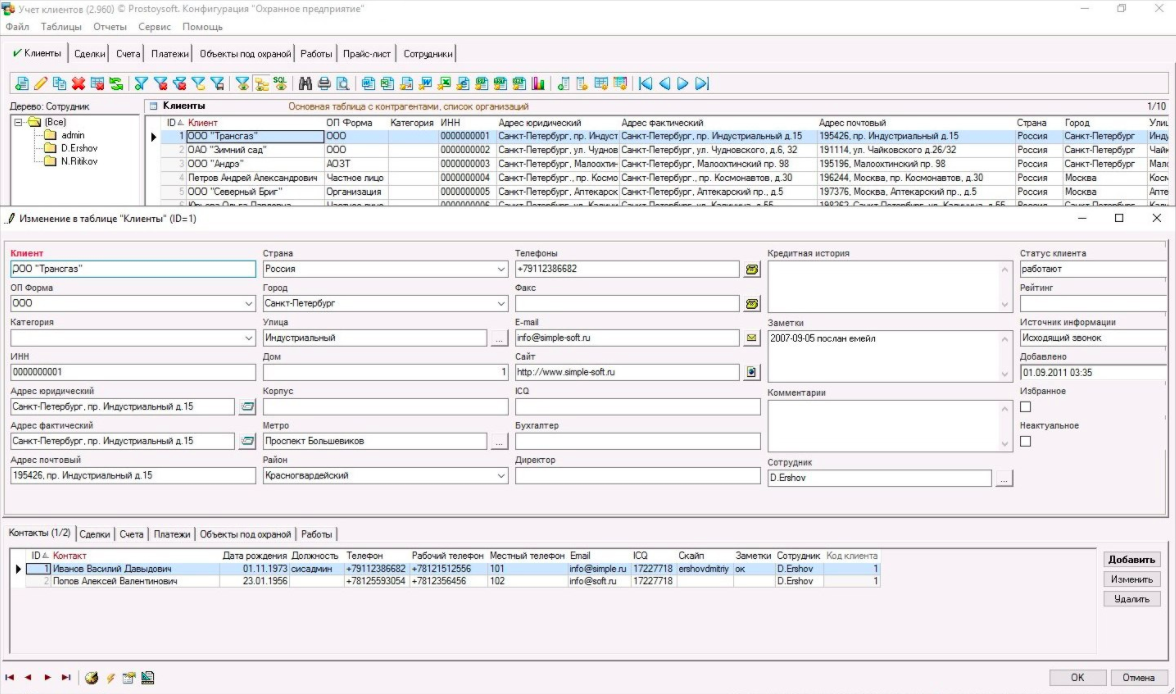Click the phone dial icon beside Телефоны

coord(752,269)
